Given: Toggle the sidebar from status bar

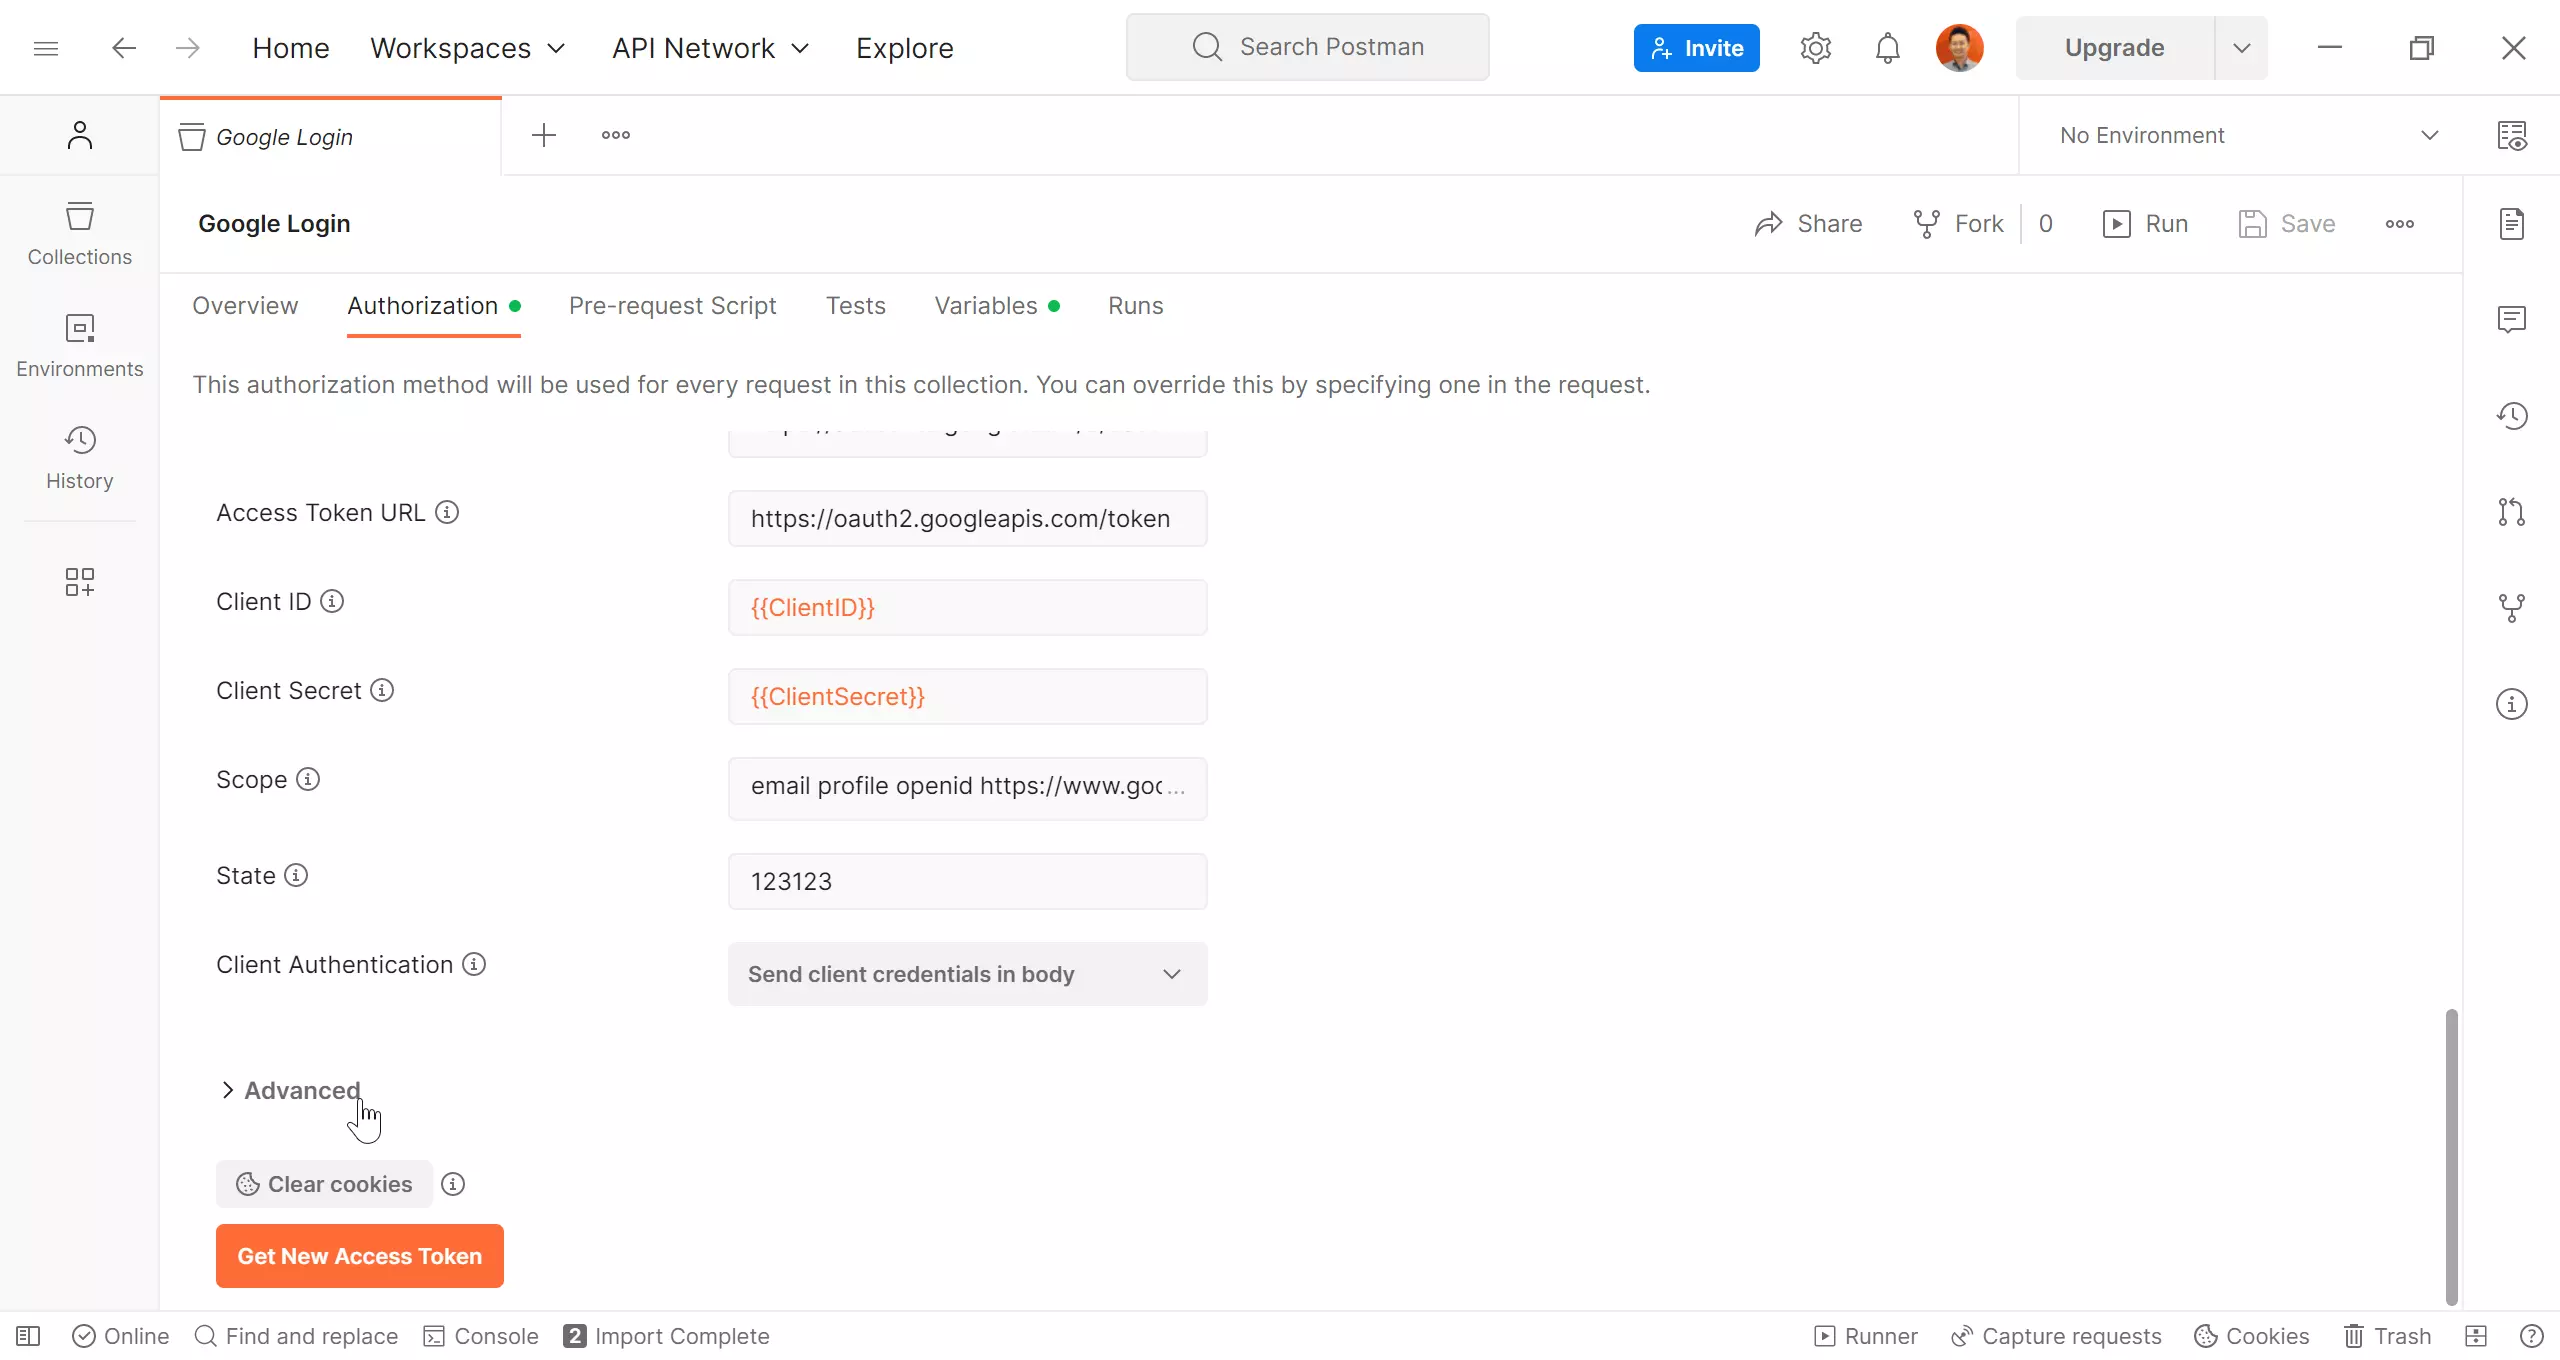Looking at the screenshot, I should pos(28,1336).
